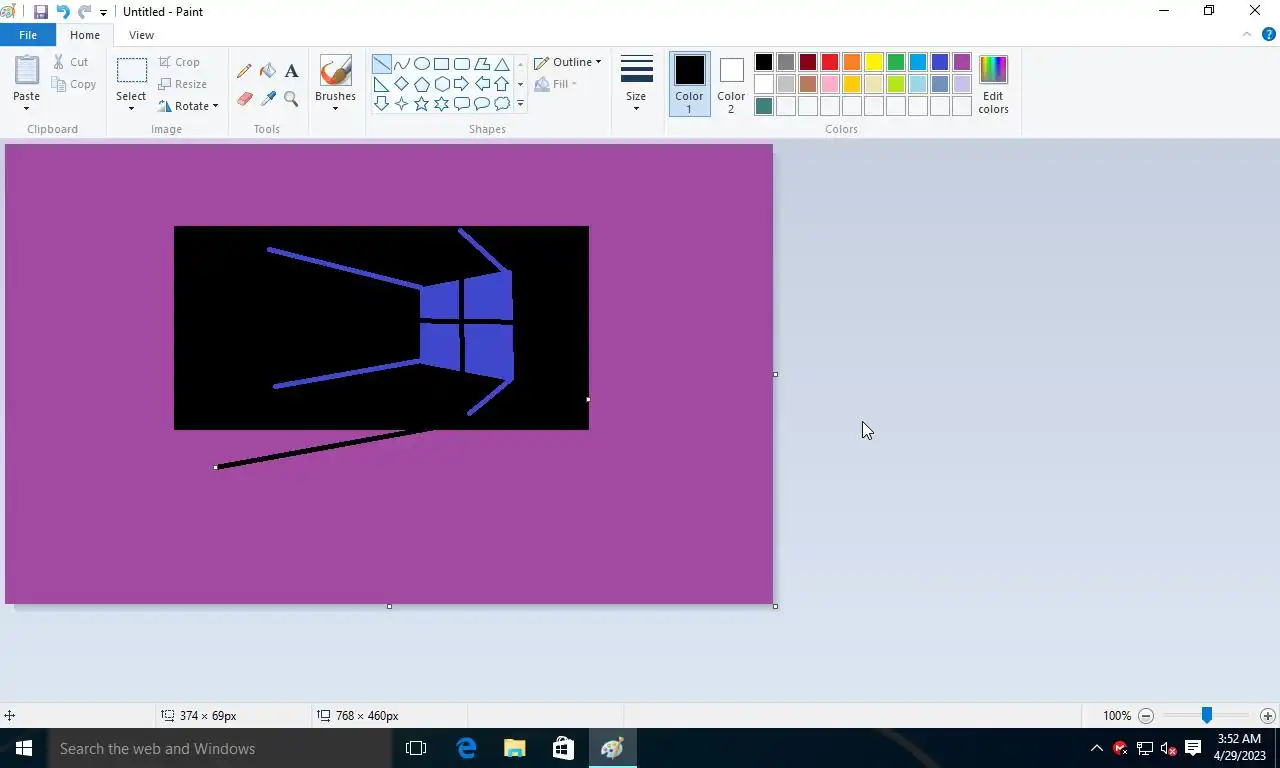Choose the Pentagon shape

(422, 84)
